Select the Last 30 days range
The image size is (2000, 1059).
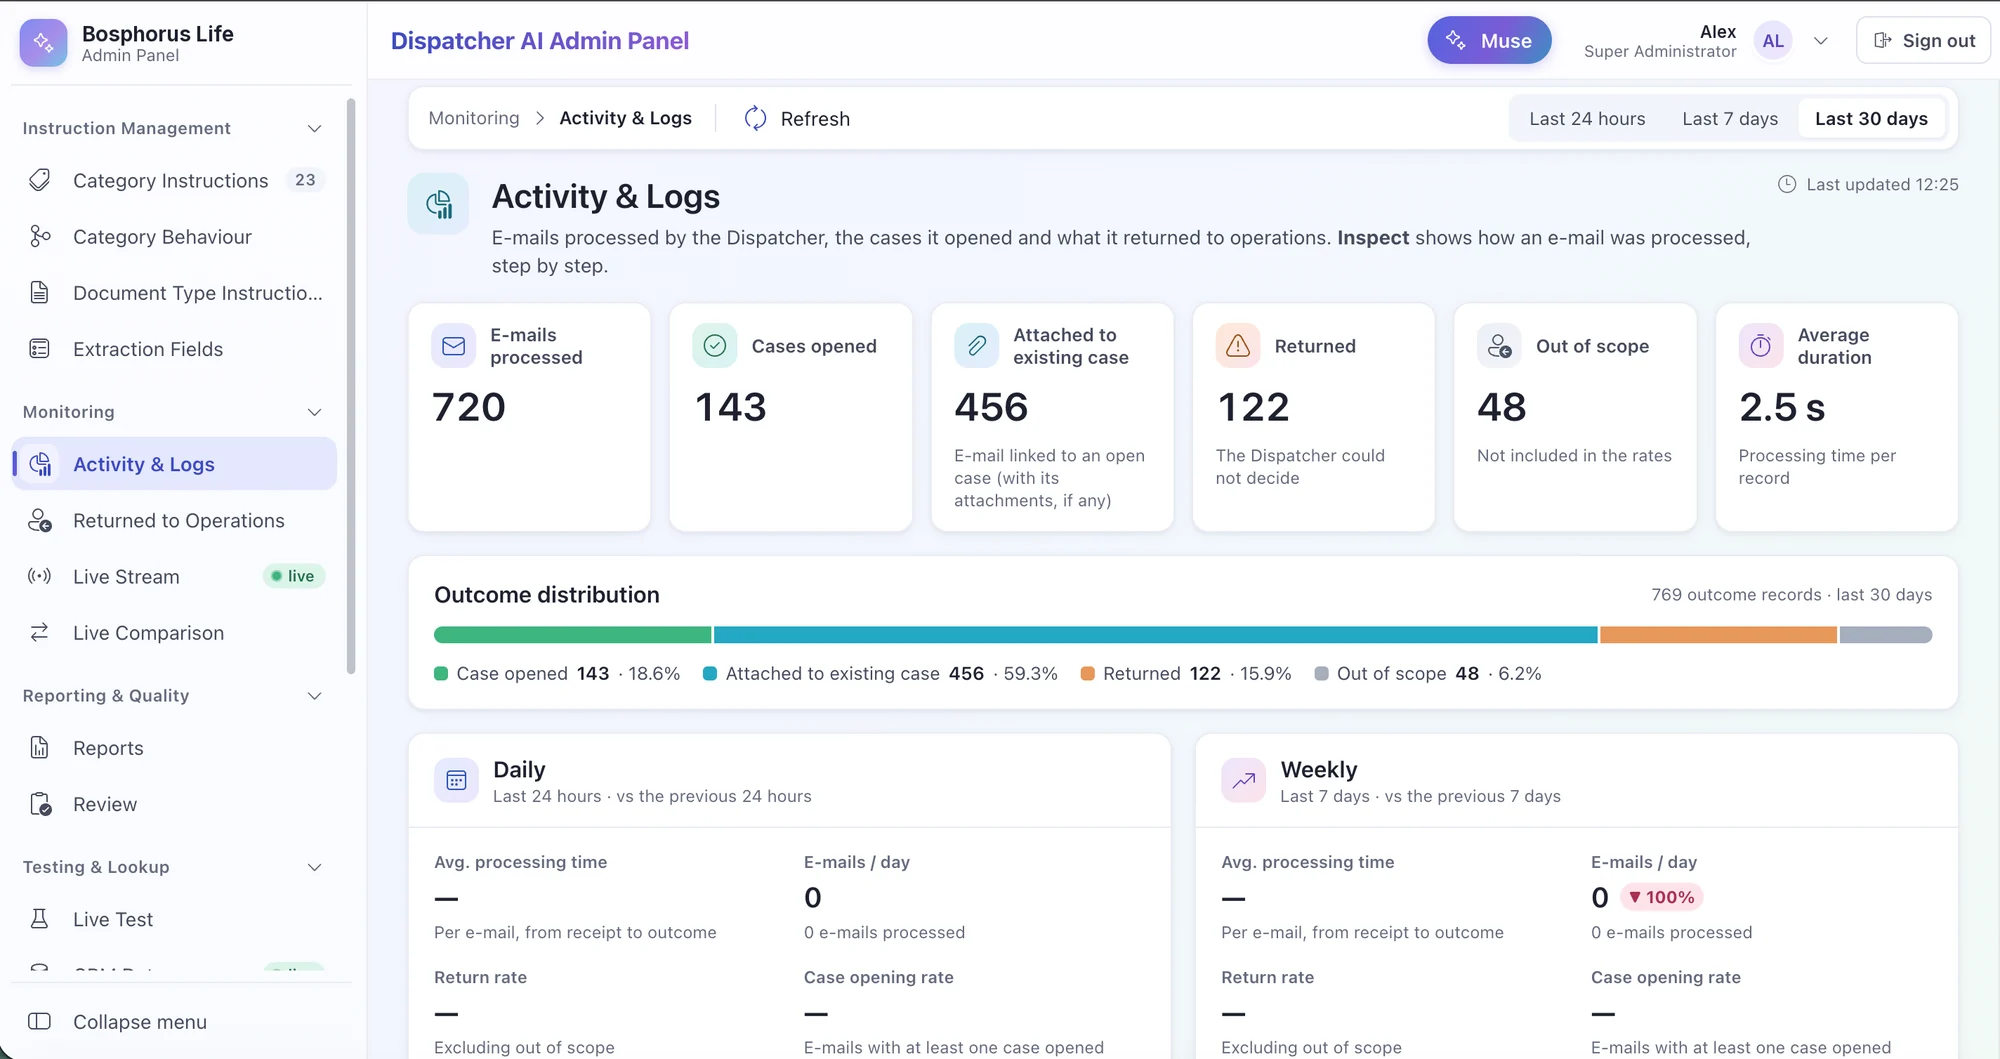1871,118
